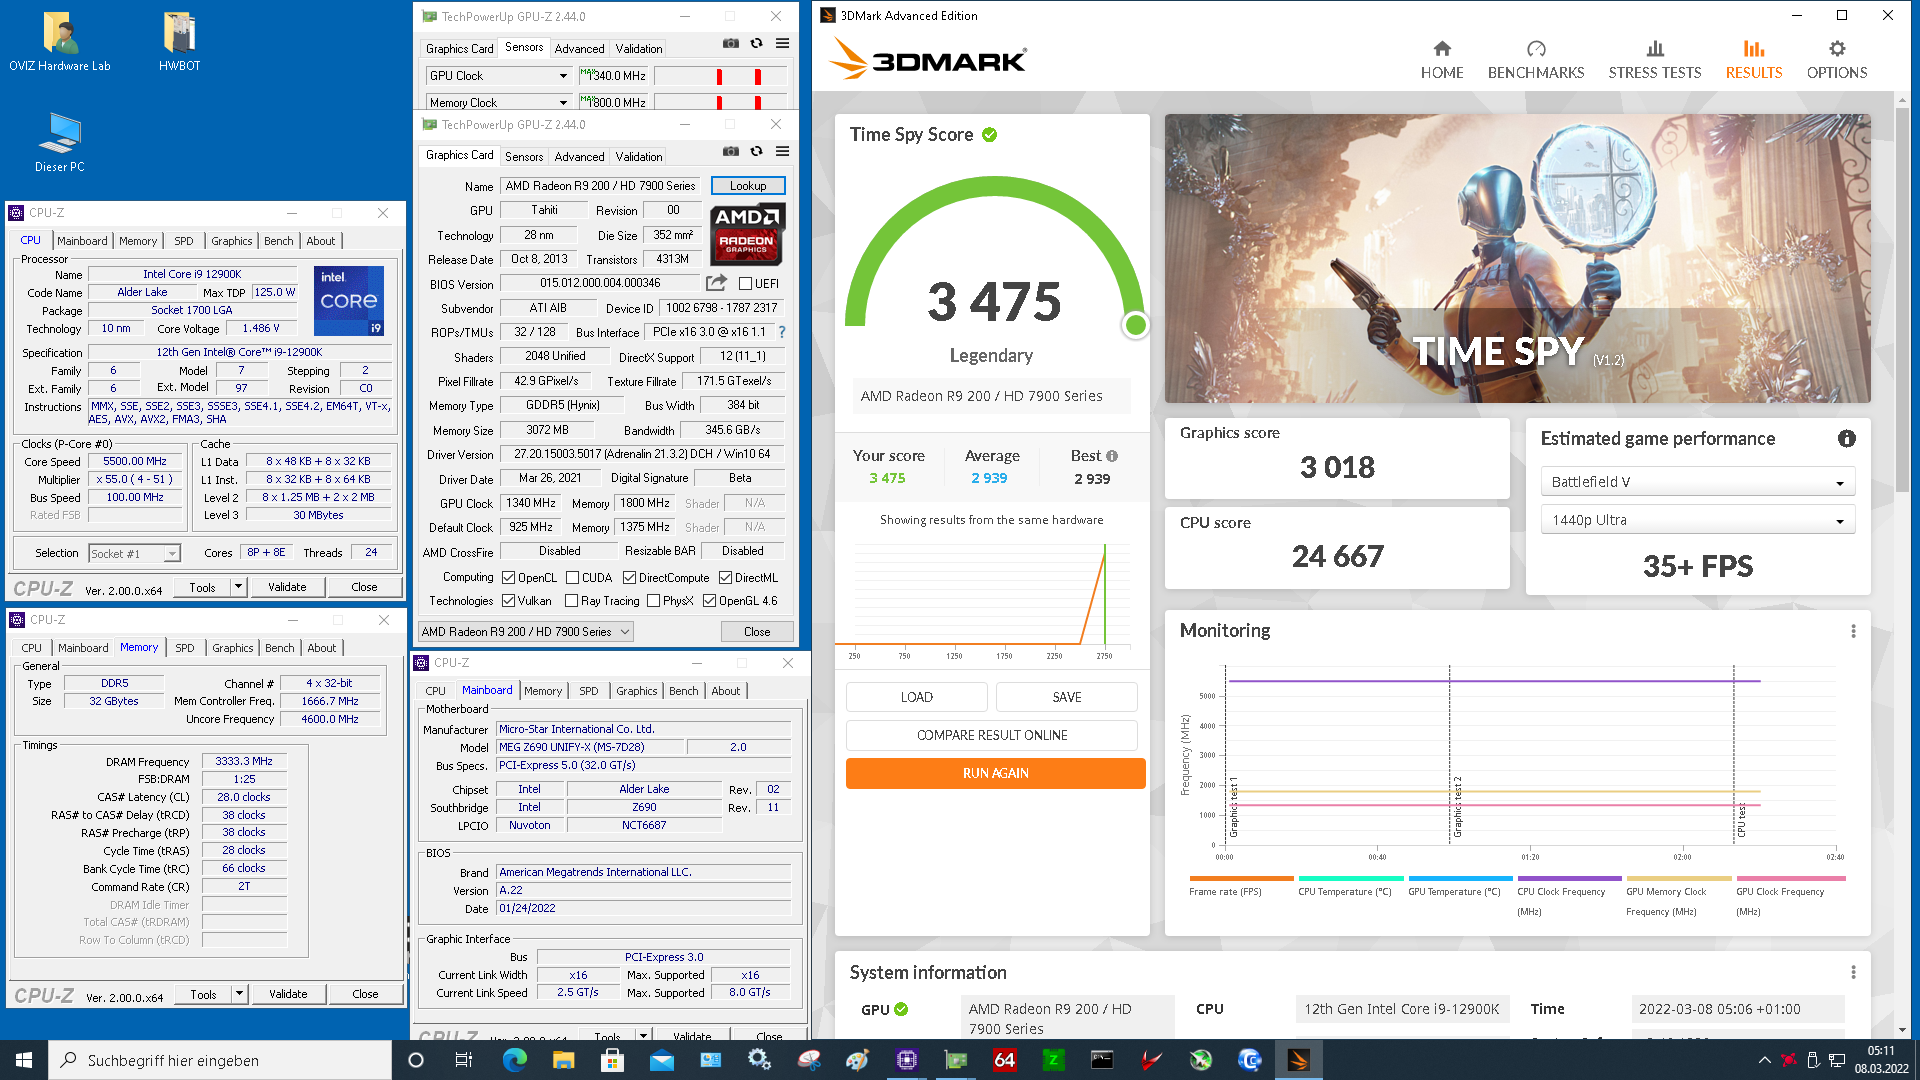Open Graphics tab in top CPU-Z window

click(x=232, y=241)
